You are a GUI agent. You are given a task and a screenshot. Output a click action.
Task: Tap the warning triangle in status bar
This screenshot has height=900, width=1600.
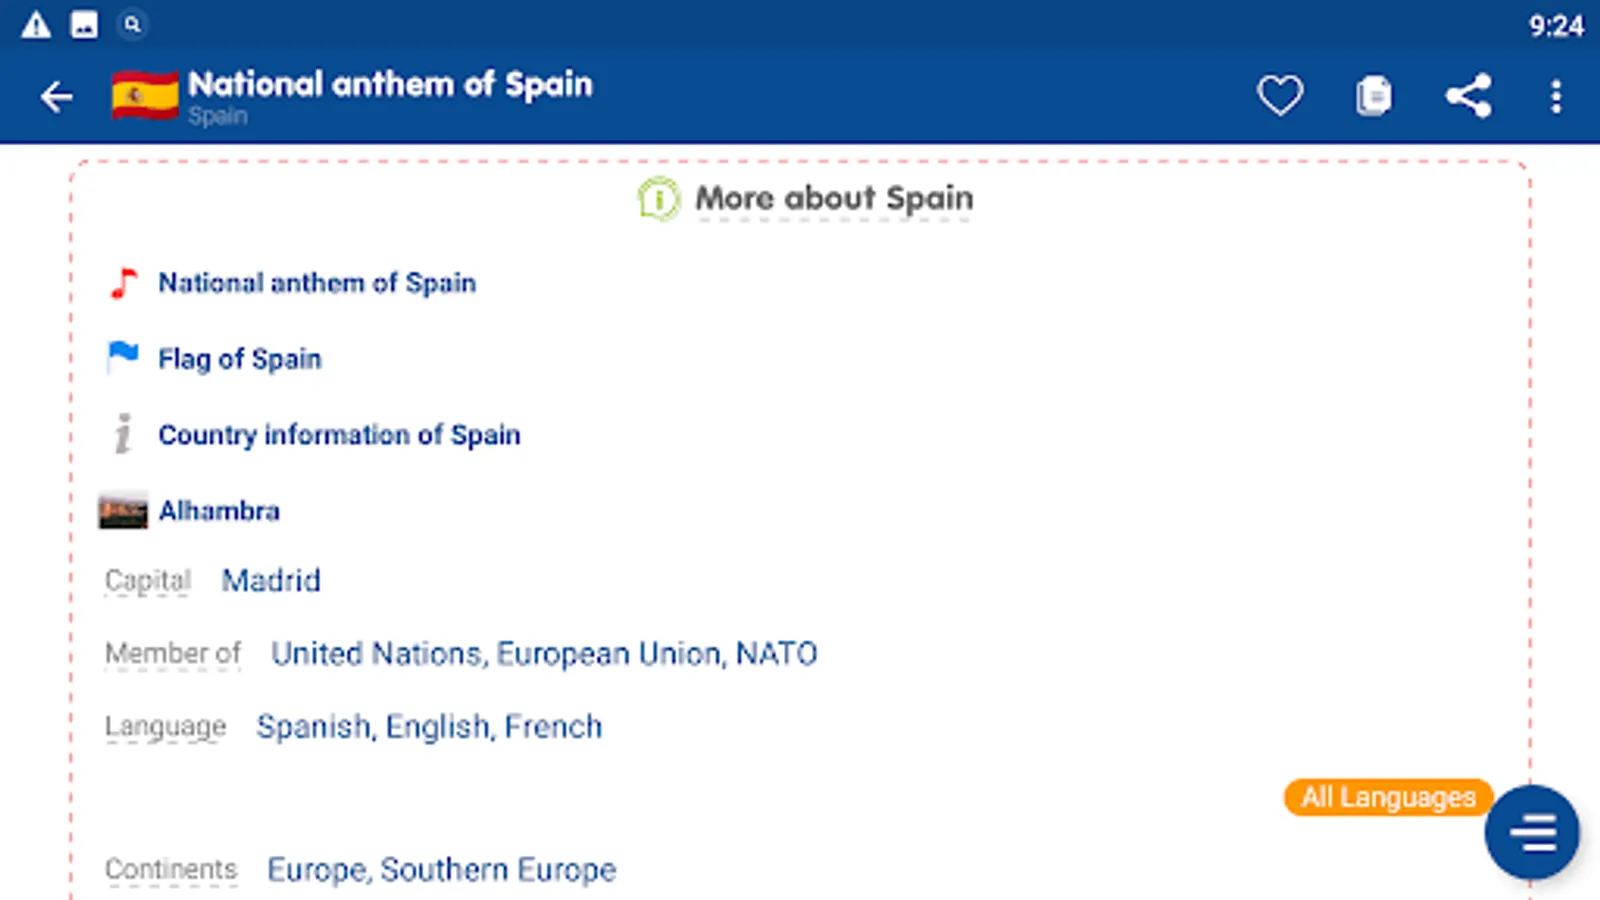(36, 25)
